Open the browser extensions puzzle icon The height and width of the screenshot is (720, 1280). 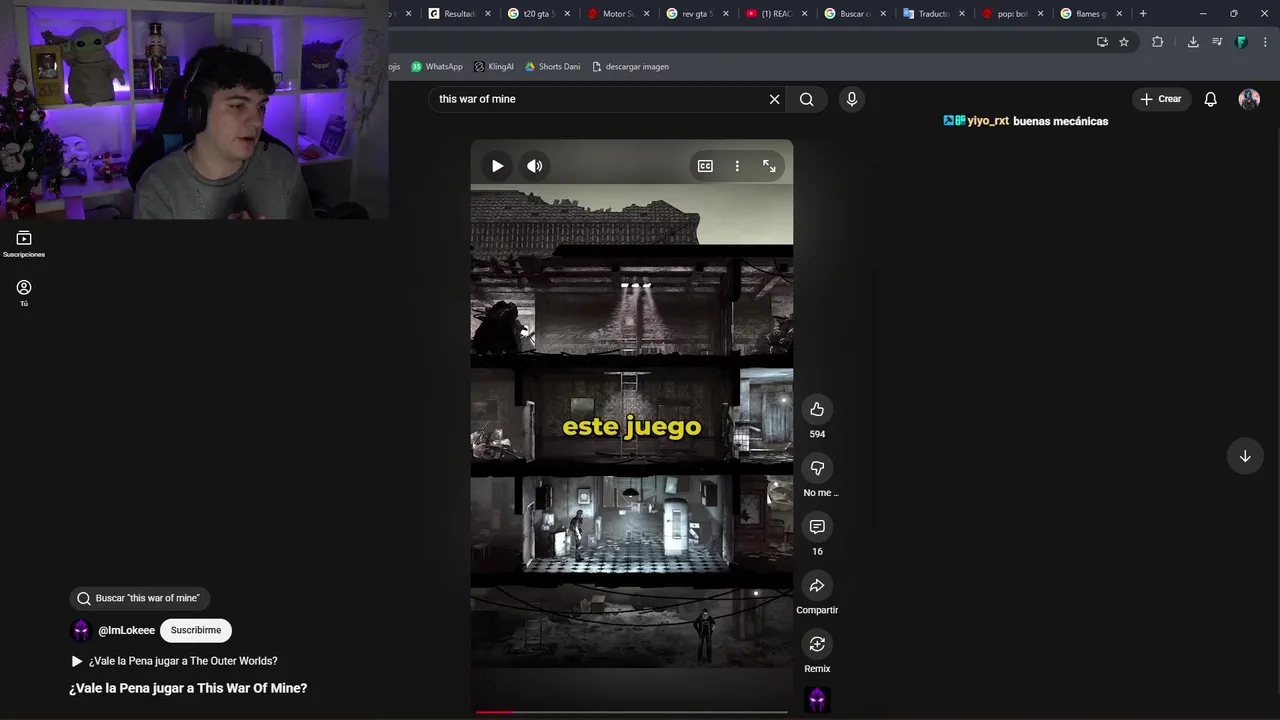pos(1158,42)
